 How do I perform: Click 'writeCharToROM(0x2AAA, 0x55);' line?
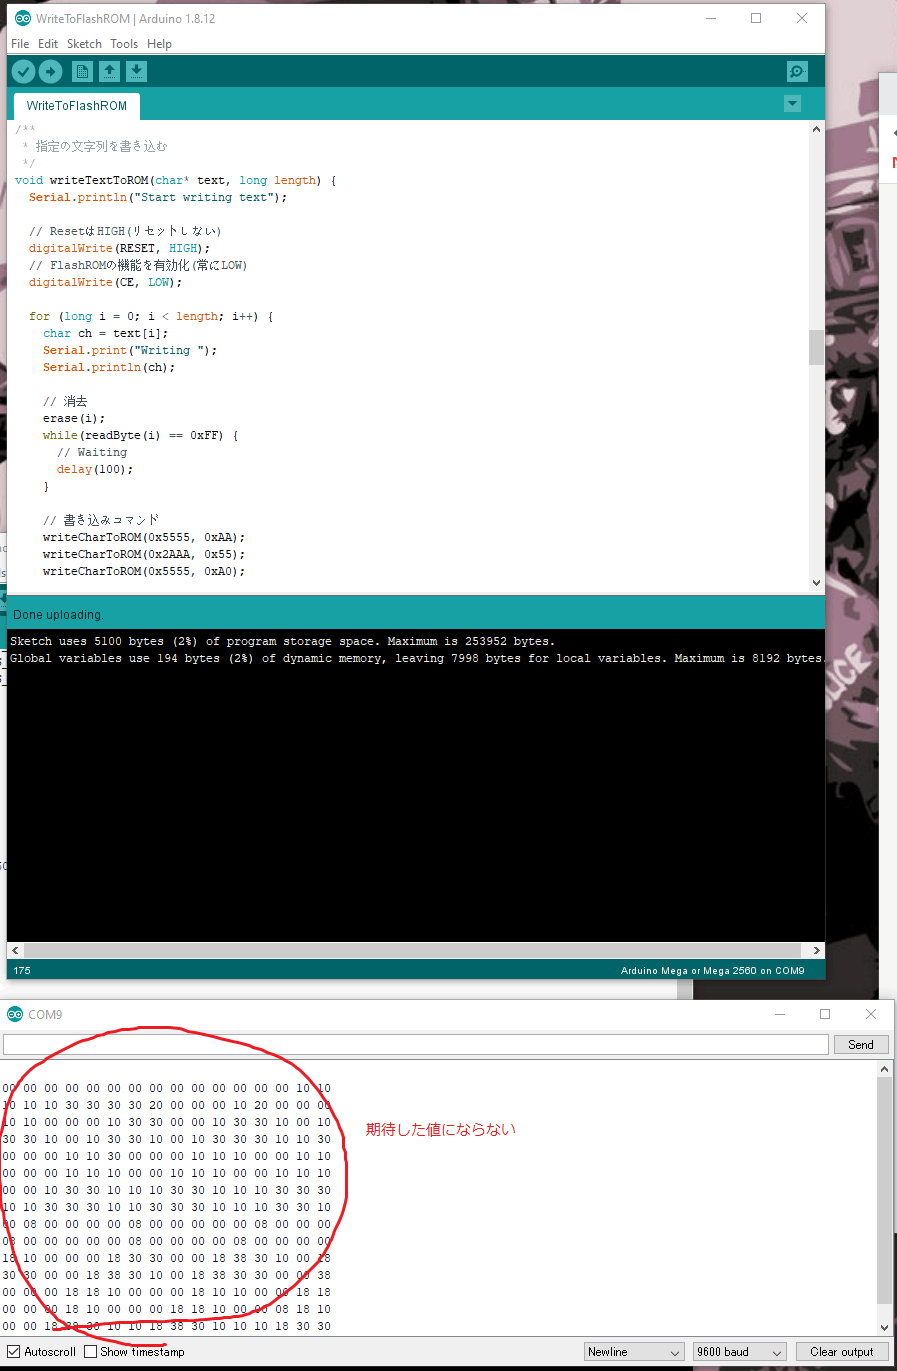tap(143, 555)
